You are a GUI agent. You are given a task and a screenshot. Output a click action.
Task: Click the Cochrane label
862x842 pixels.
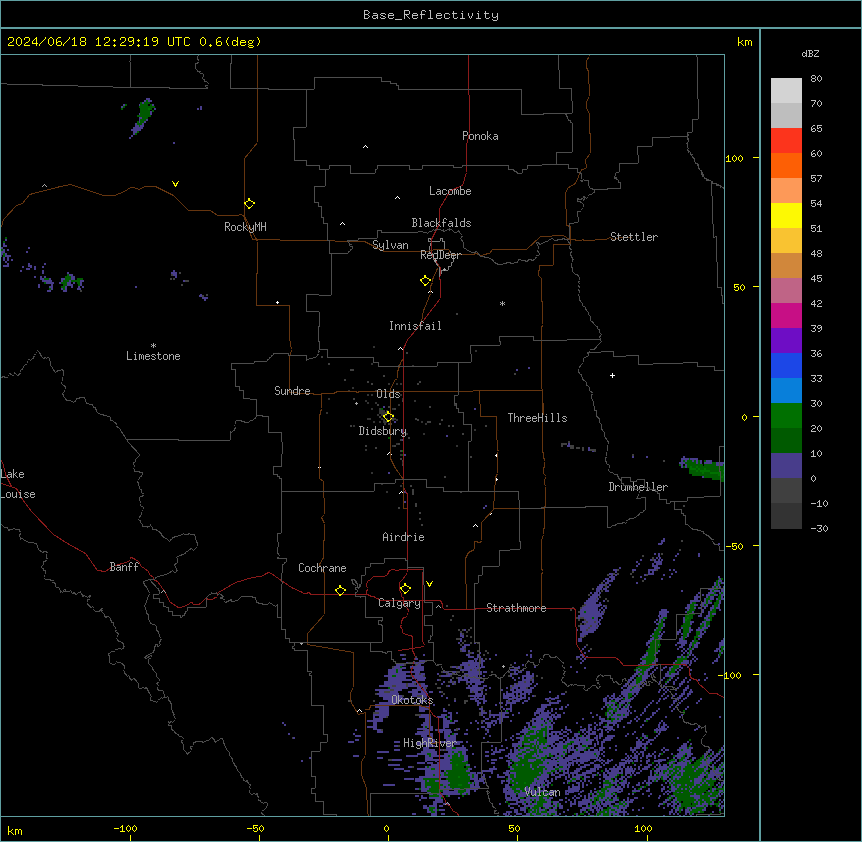[x=322, y=568]
